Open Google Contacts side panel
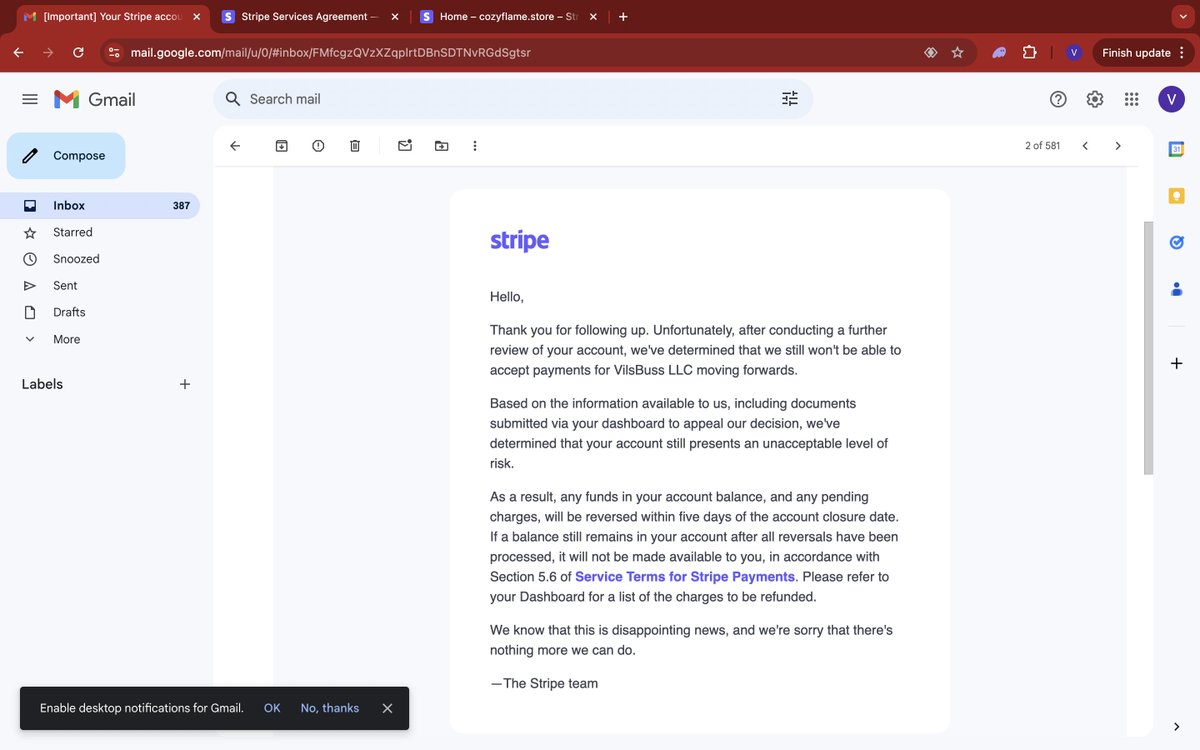This screenshot has height=750, width=1200. (x=1177, y=289)
